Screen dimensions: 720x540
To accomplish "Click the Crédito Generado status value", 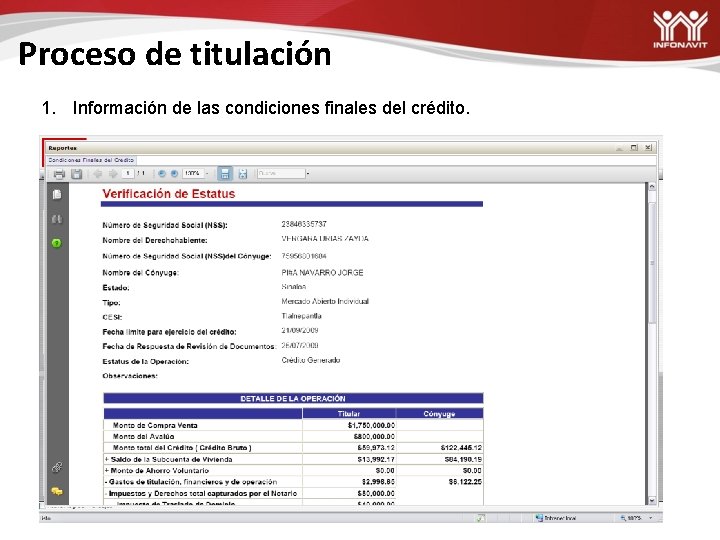I will [x=311, y=360].
